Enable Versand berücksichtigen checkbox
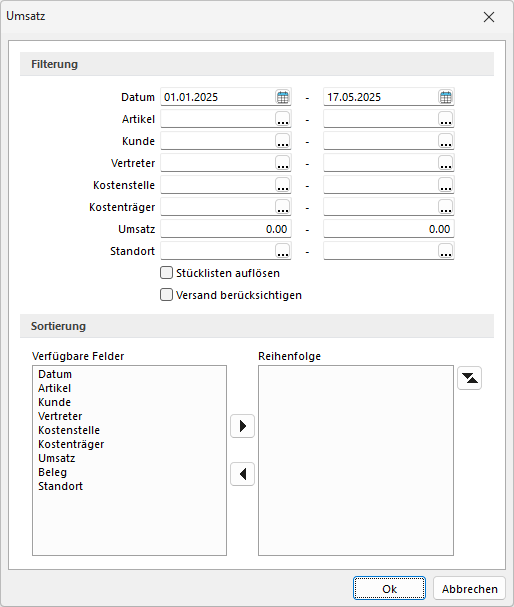This screenshot has height=607, width=514. pyautogui.click(x=166, y=295)
